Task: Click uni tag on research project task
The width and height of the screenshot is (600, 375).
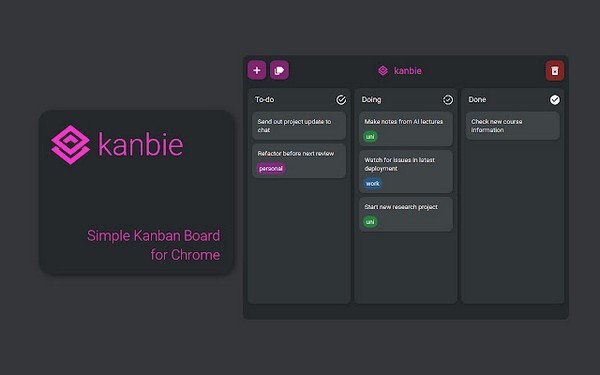Action: click(370, 222)
